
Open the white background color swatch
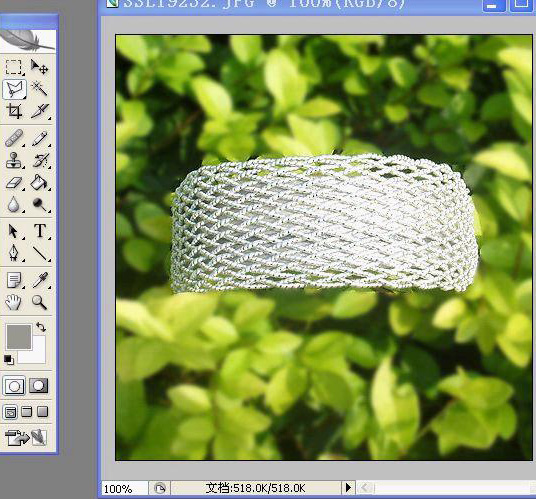pyautogui.click(x=36, y=354)
